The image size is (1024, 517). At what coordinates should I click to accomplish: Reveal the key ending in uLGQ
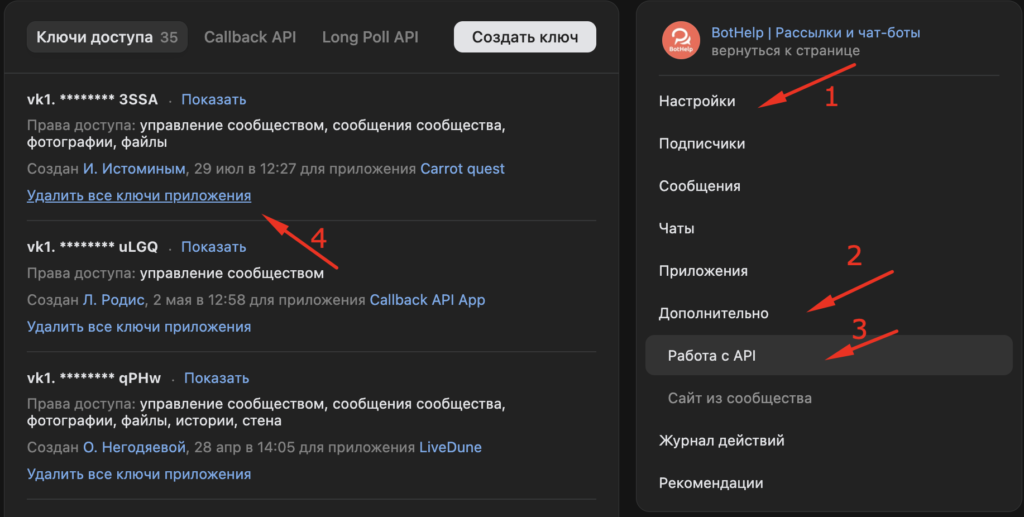(213, 247)
